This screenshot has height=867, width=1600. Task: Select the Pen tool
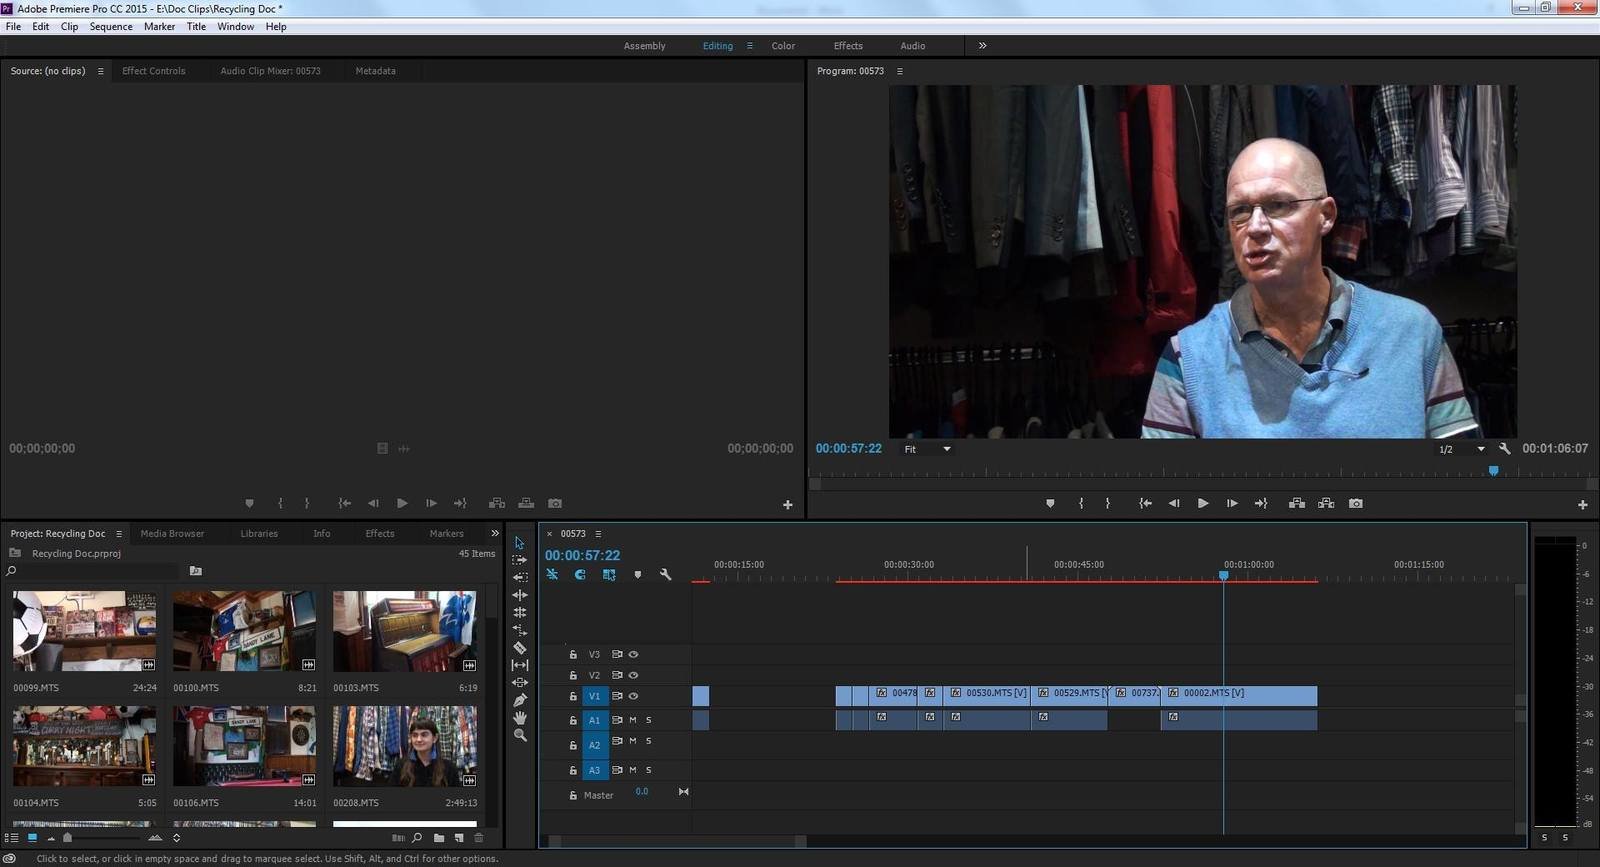click(520, 700)
